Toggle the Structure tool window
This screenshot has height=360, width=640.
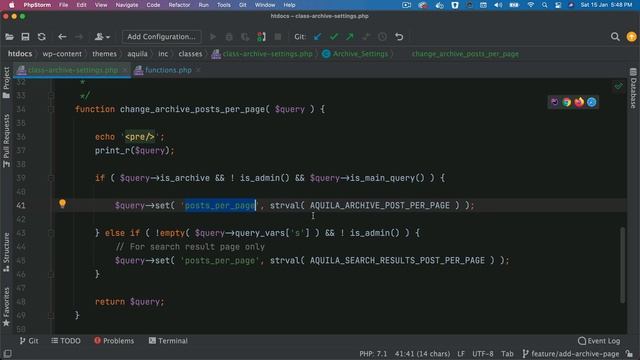point(6,252)
